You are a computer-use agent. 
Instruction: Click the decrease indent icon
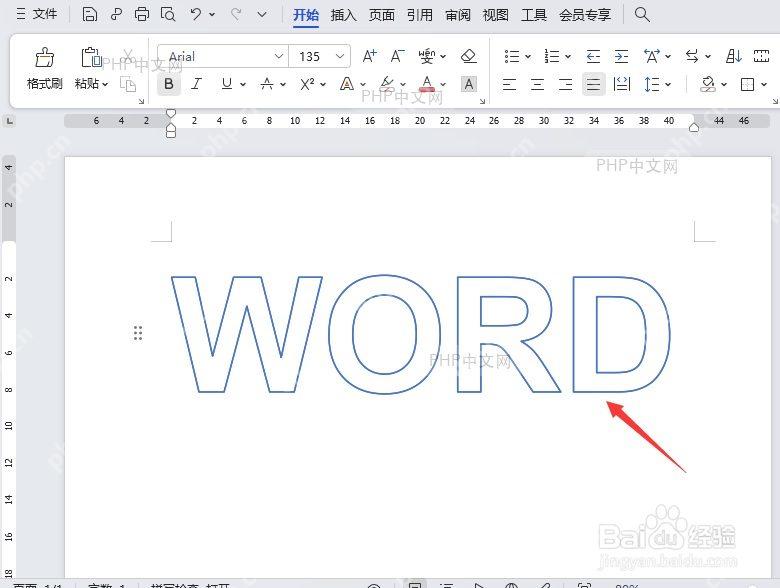tap(593, 56)
